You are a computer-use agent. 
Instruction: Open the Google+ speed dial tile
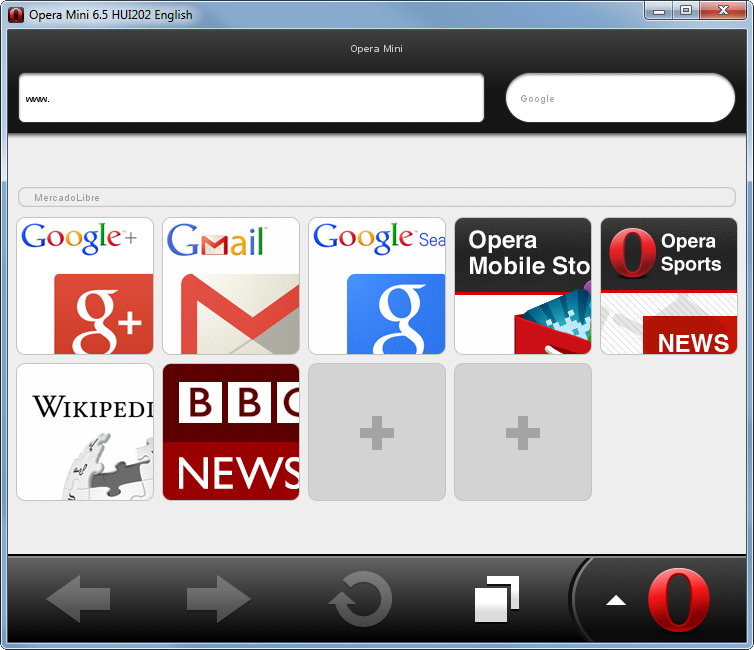click(x=85, y=286)
